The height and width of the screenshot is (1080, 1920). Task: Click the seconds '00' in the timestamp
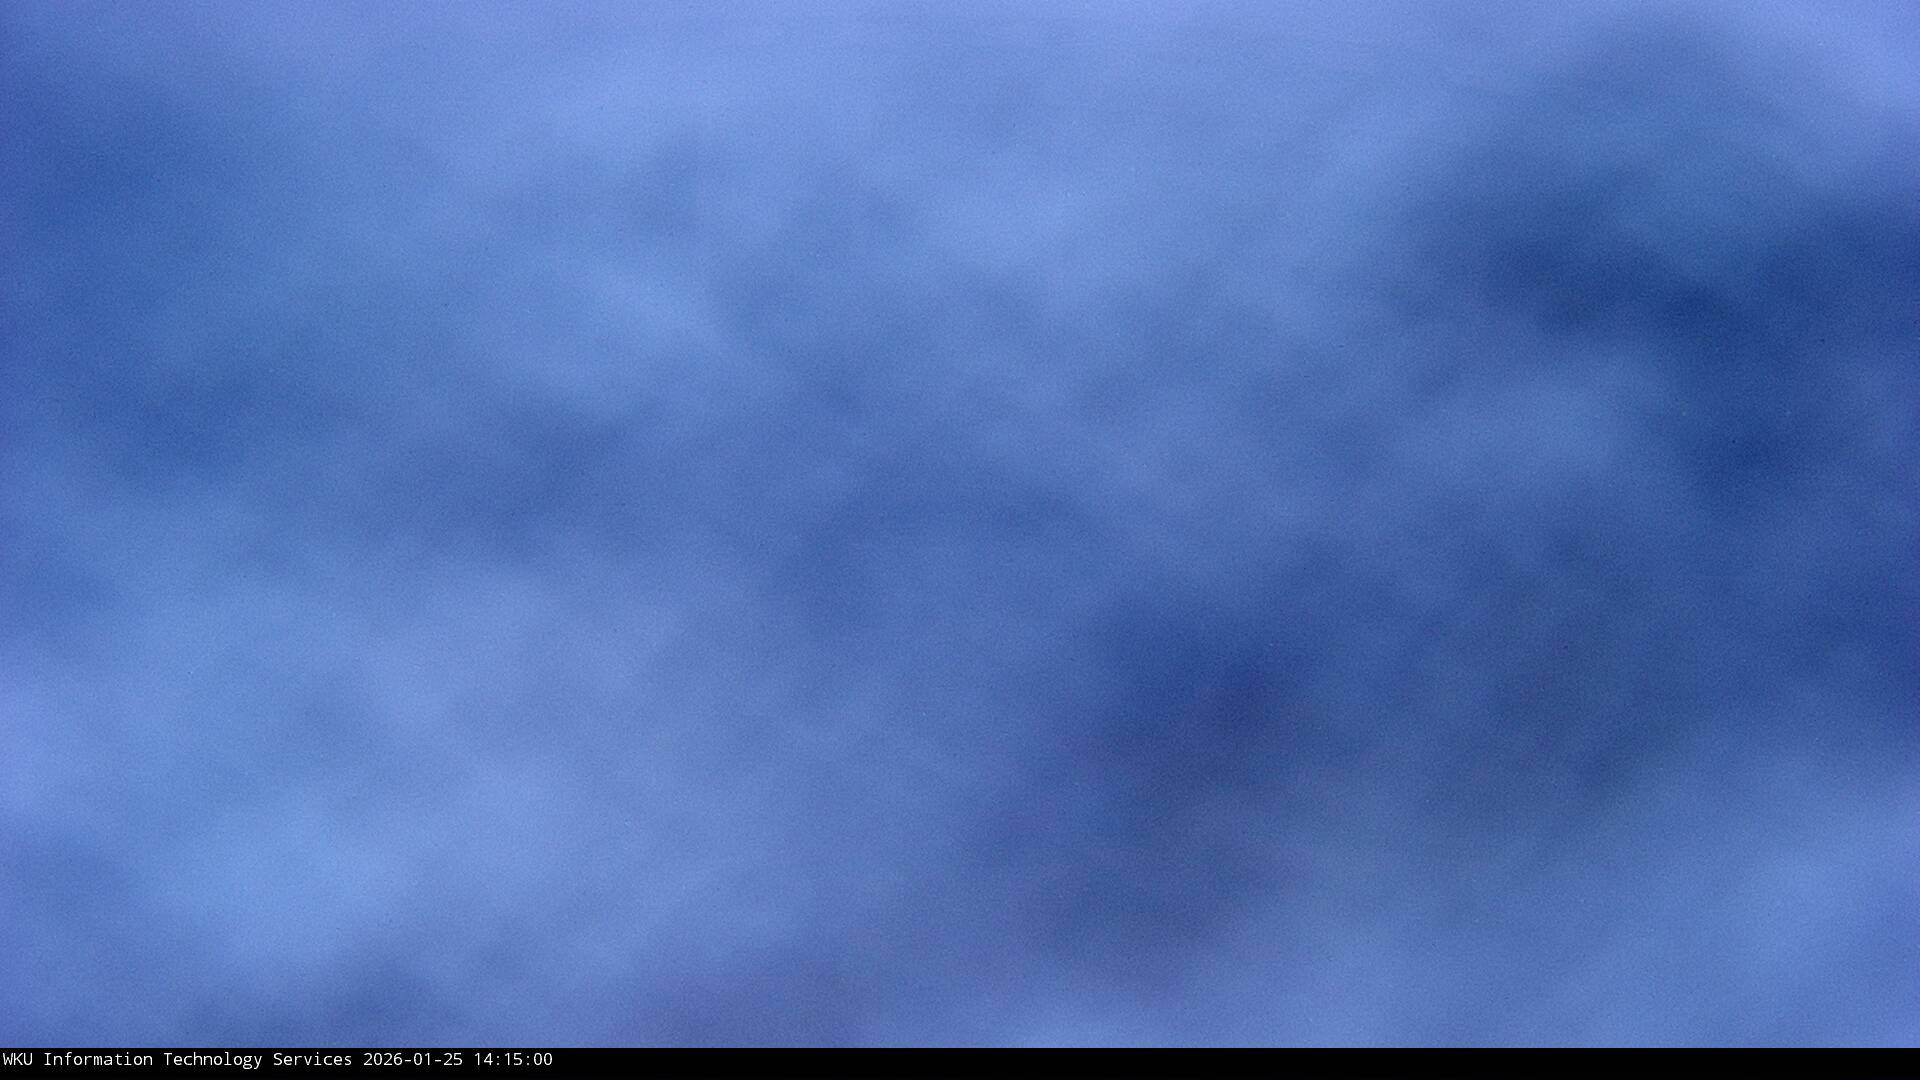click(x=542, y=1060)
